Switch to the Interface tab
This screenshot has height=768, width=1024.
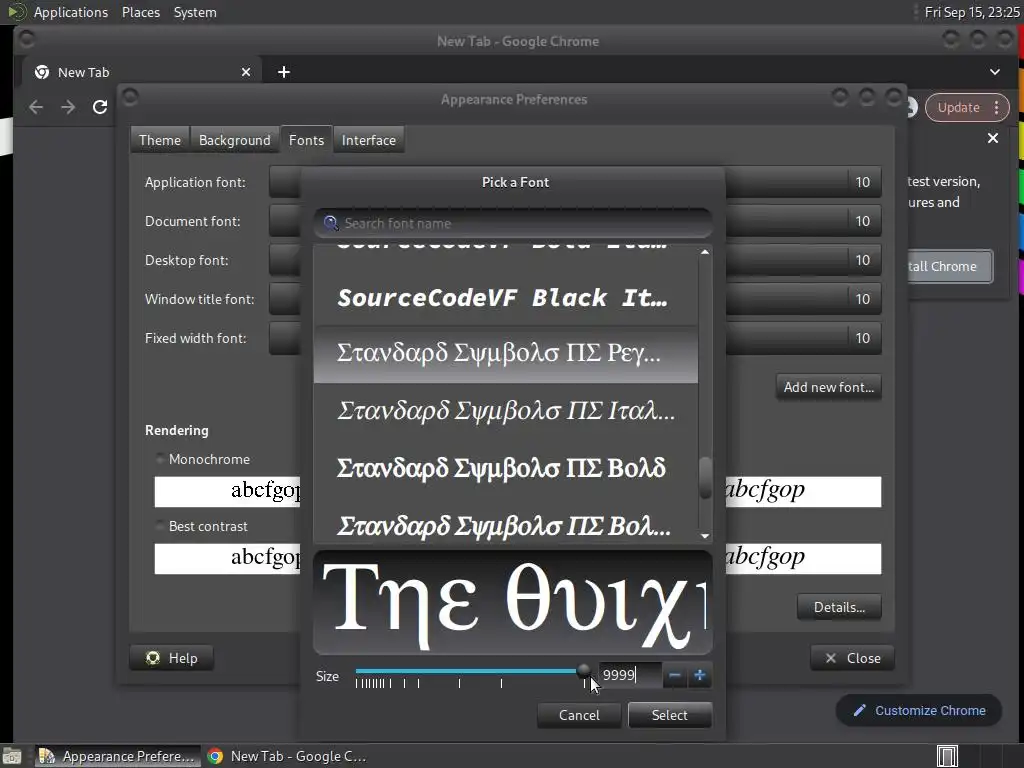tap(368, 140)
